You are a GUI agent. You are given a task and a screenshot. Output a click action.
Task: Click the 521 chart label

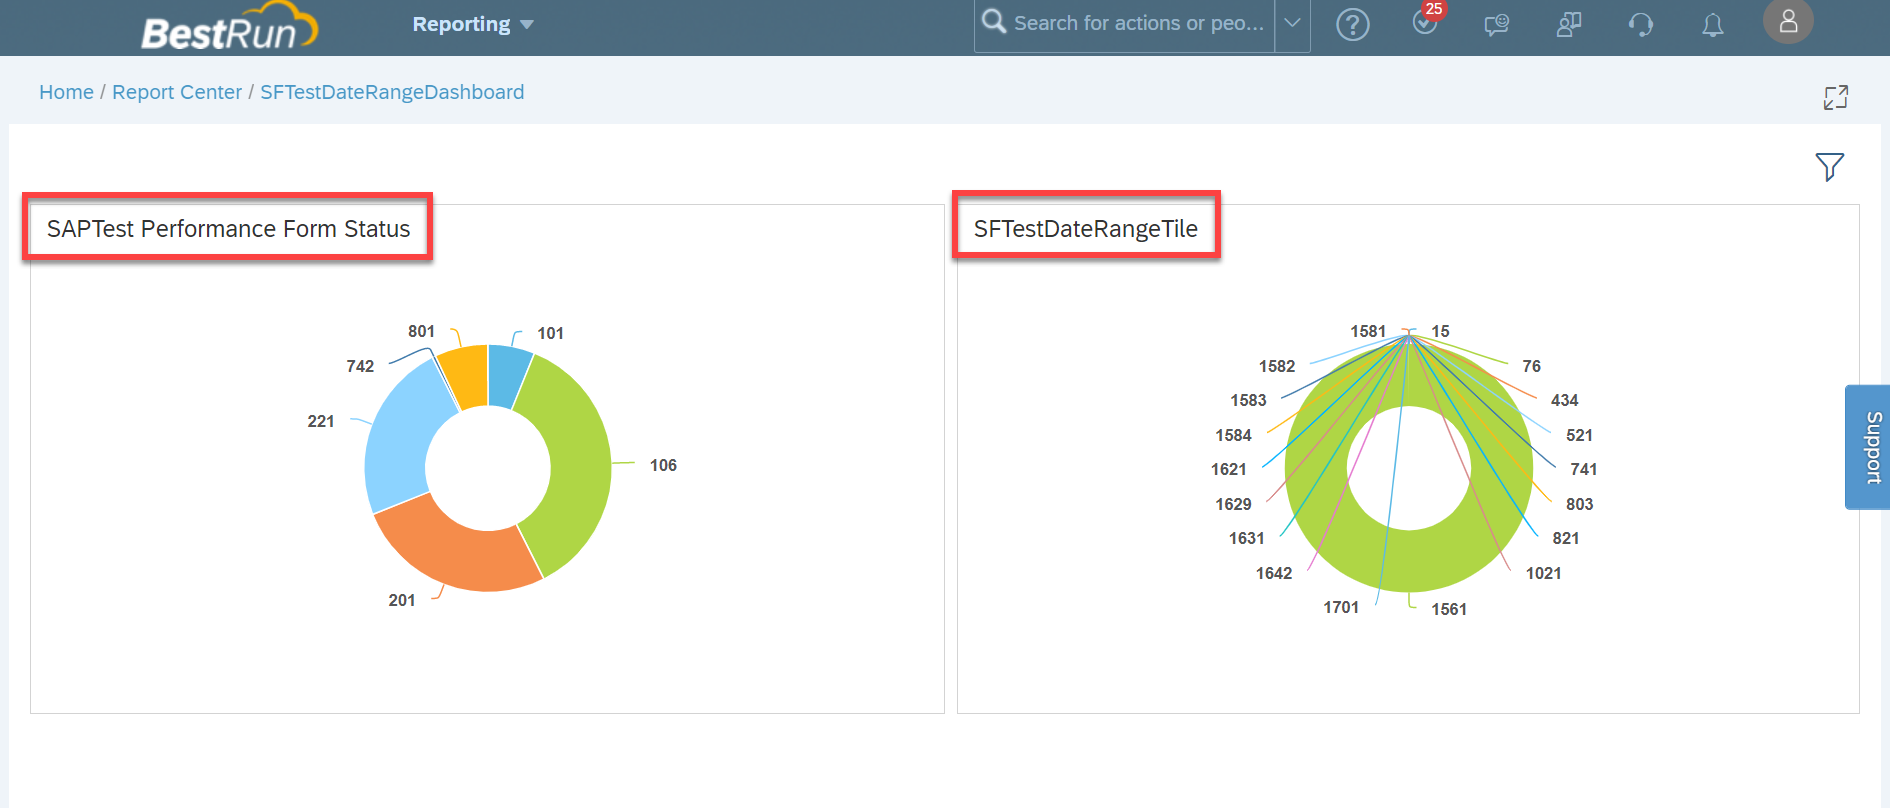click(x=1579, y=435)
